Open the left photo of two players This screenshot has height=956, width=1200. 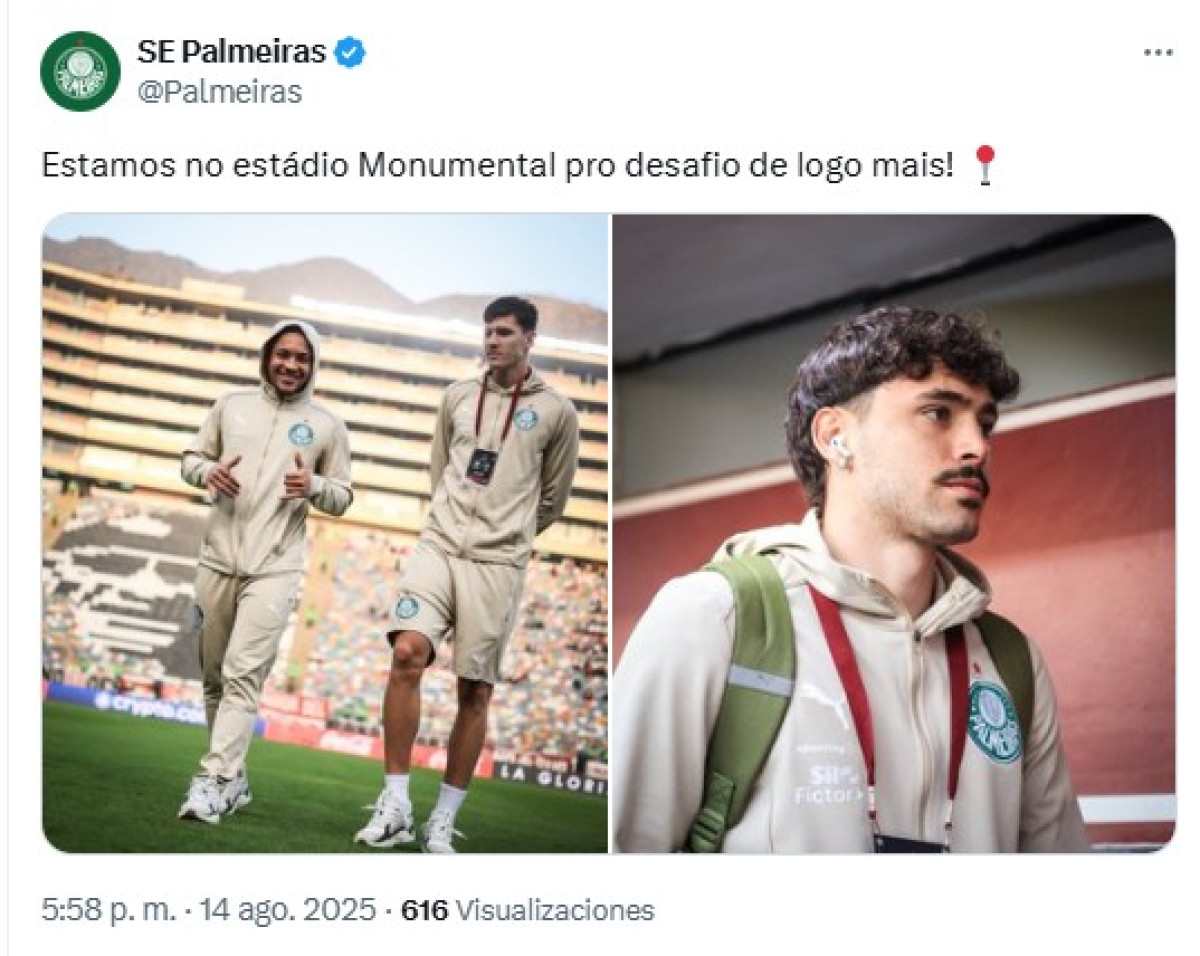click(325, 533)
